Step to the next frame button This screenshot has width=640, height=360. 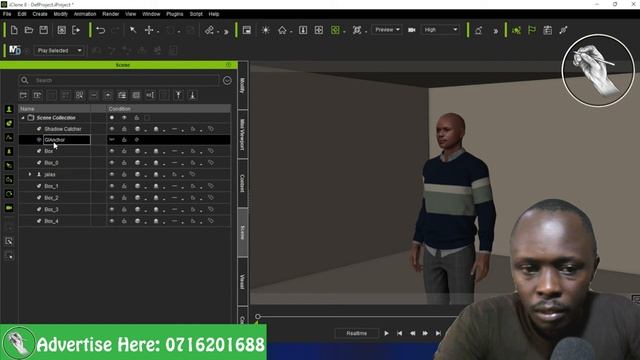click(425, 333)
